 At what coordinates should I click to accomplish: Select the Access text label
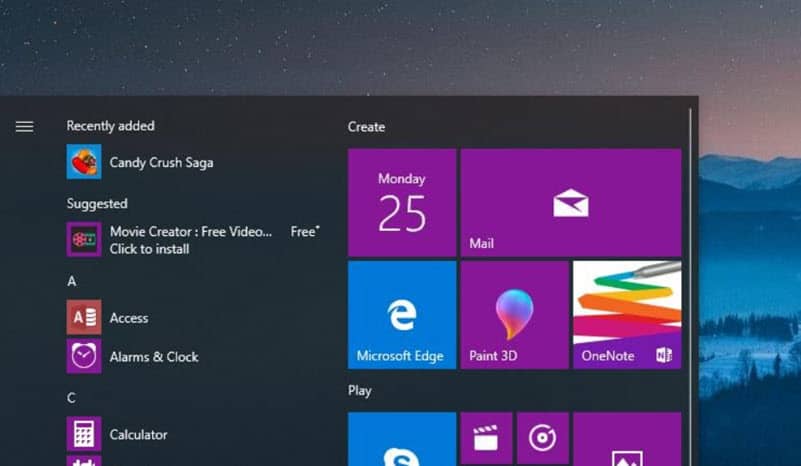click(x=129, y=318)
